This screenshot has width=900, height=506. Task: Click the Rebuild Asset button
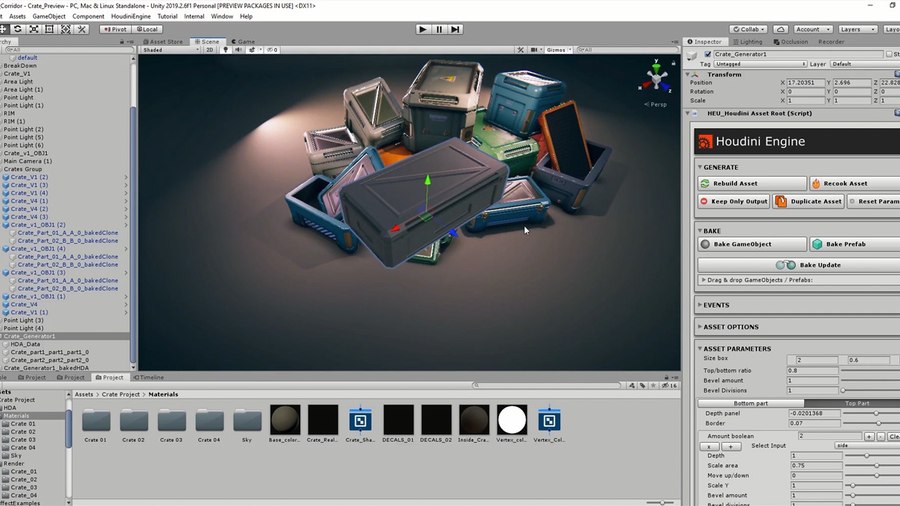pyautogui.click(x=752, y=184)
